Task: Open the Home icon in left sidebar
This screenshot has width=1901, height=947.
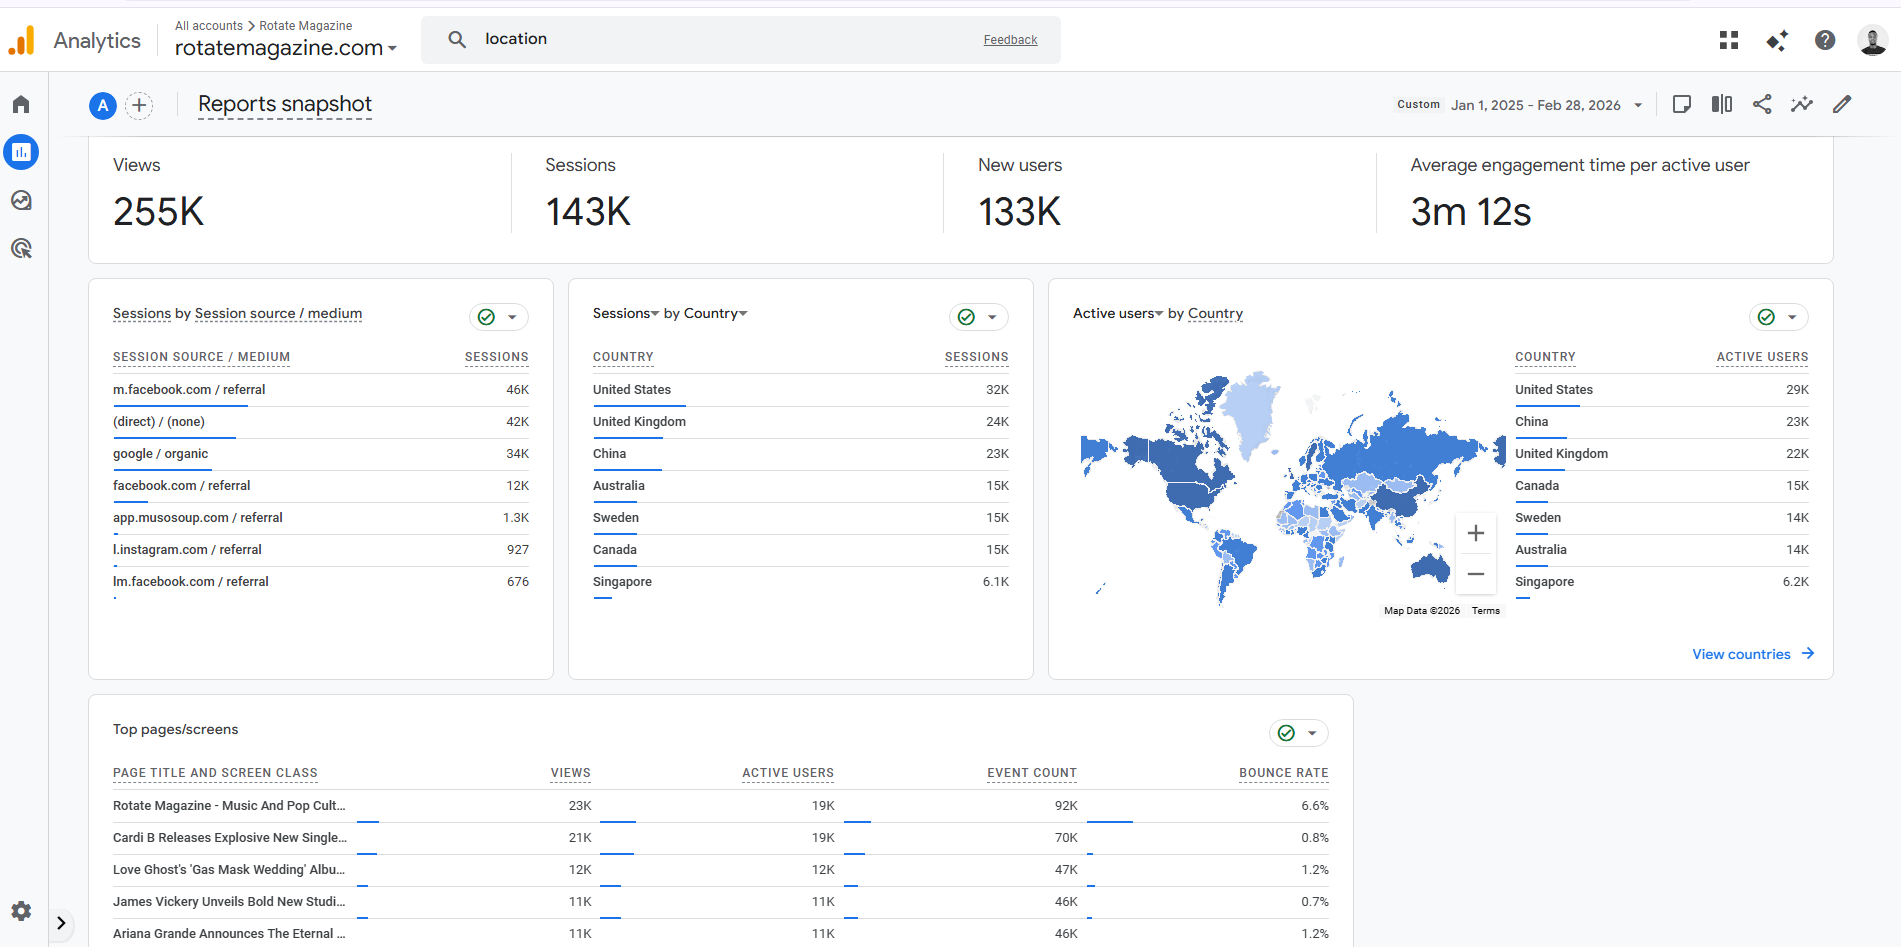Action: coord(21,105)
